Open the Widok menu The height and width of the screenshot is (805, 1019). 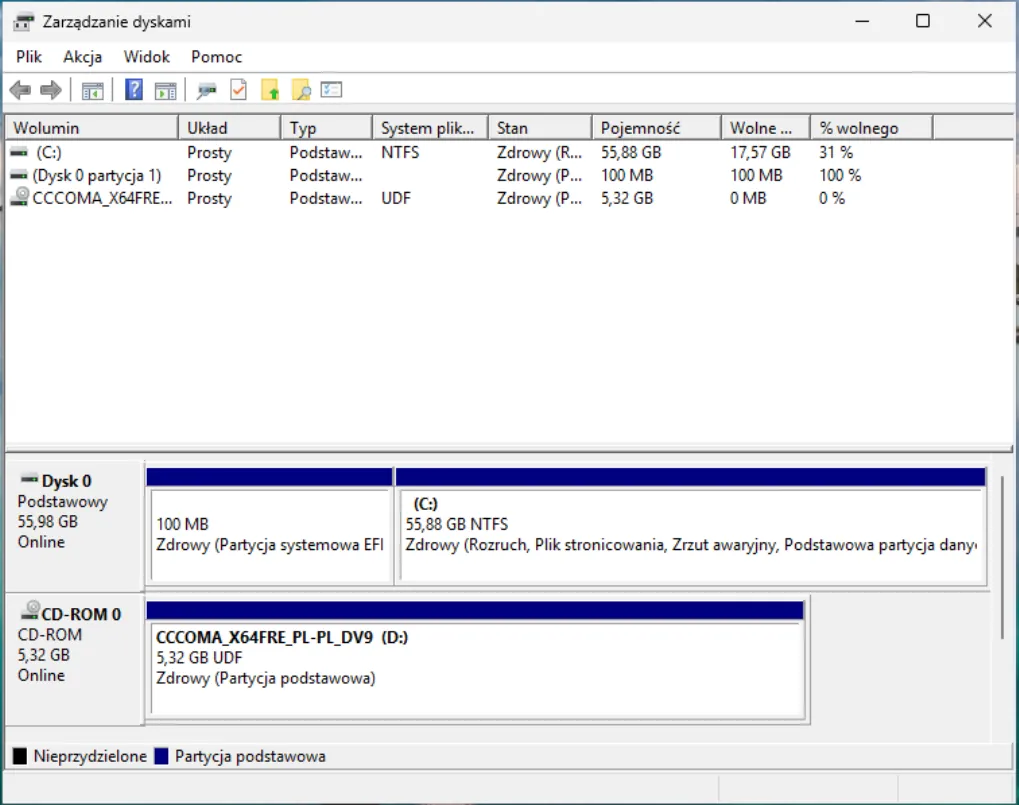pyautogui.click(x=147, y=57)
